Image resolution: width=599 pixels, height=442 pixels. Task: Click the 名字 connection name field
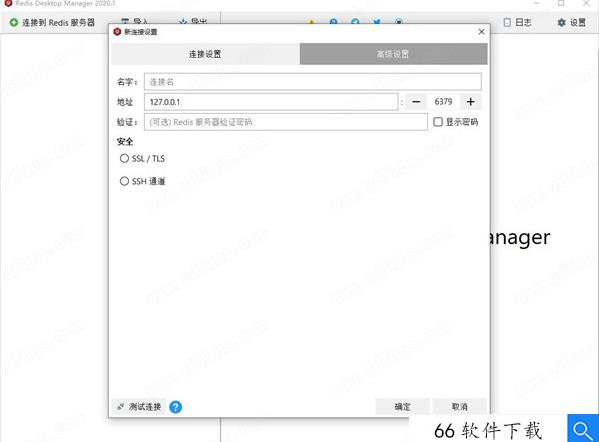pos(312,82)
